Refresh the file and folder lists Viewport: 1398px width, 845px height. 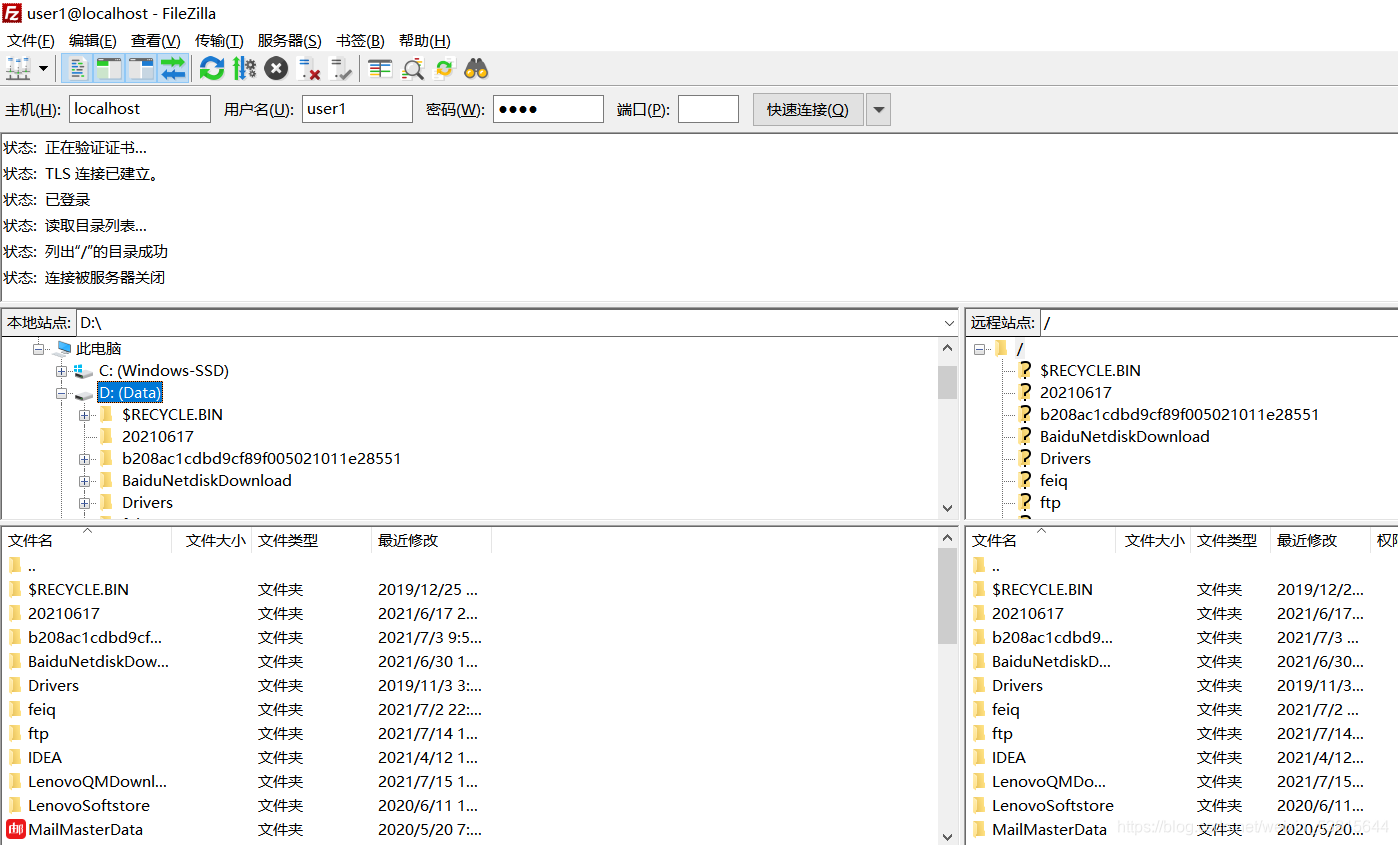coord(211,68)
